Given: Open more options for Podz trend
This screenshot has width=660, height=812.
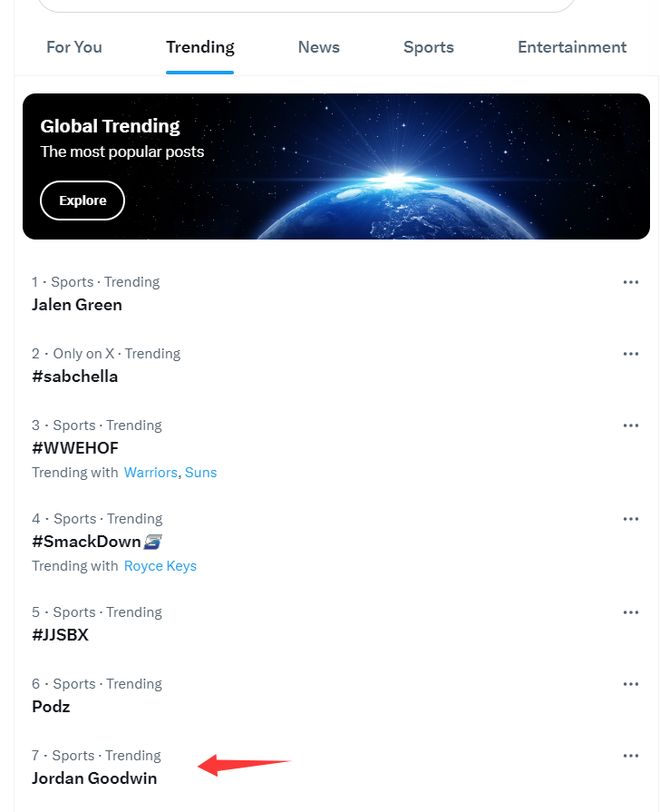Looking at the screenshot, I should pyautogui.click(x=630, y=684).
